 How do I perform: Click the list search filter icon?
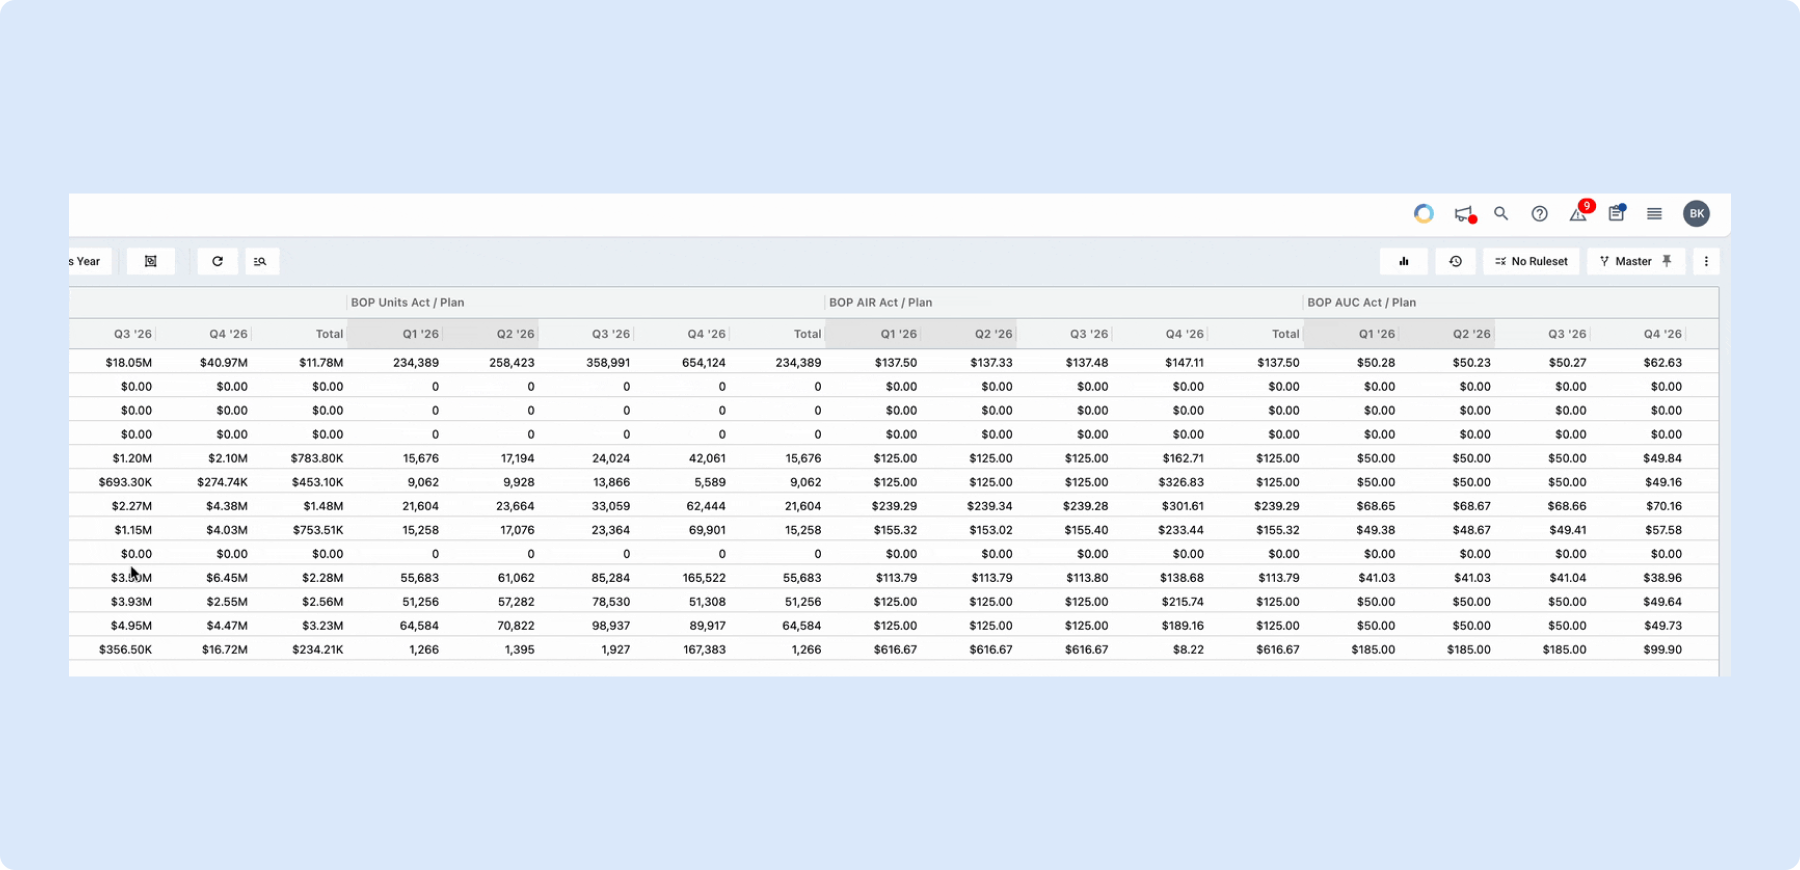(260, 261)
